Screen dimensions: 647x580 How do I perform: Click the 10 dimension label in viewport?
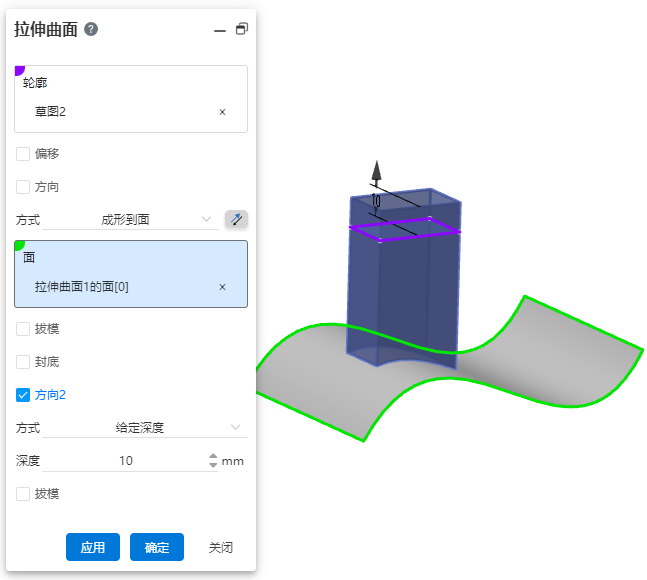[x=376, y=200]
